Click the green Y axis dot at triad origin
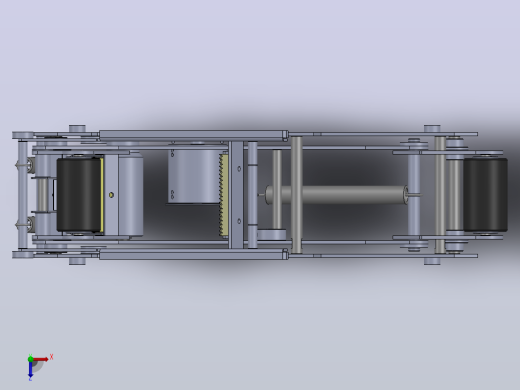The image size is (520, 390). (x=30, y=359)
